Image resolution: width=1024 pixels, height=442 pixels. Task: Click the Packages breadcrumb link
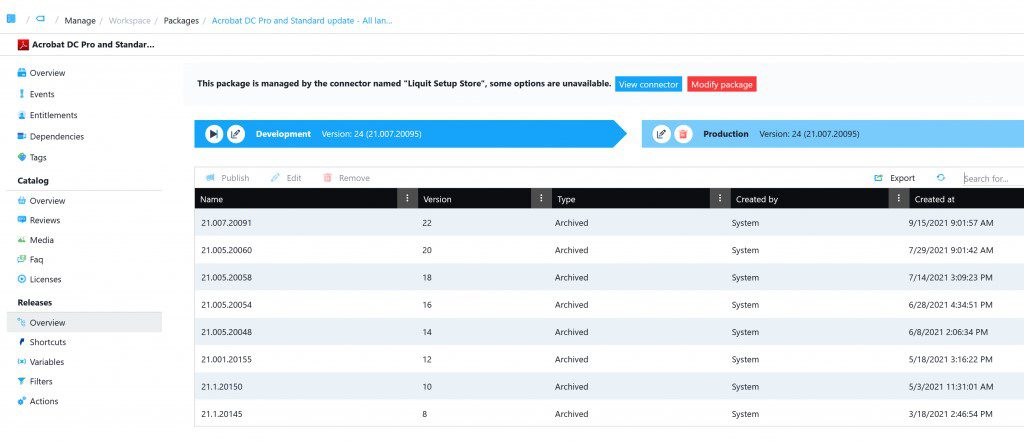[181, 20]
